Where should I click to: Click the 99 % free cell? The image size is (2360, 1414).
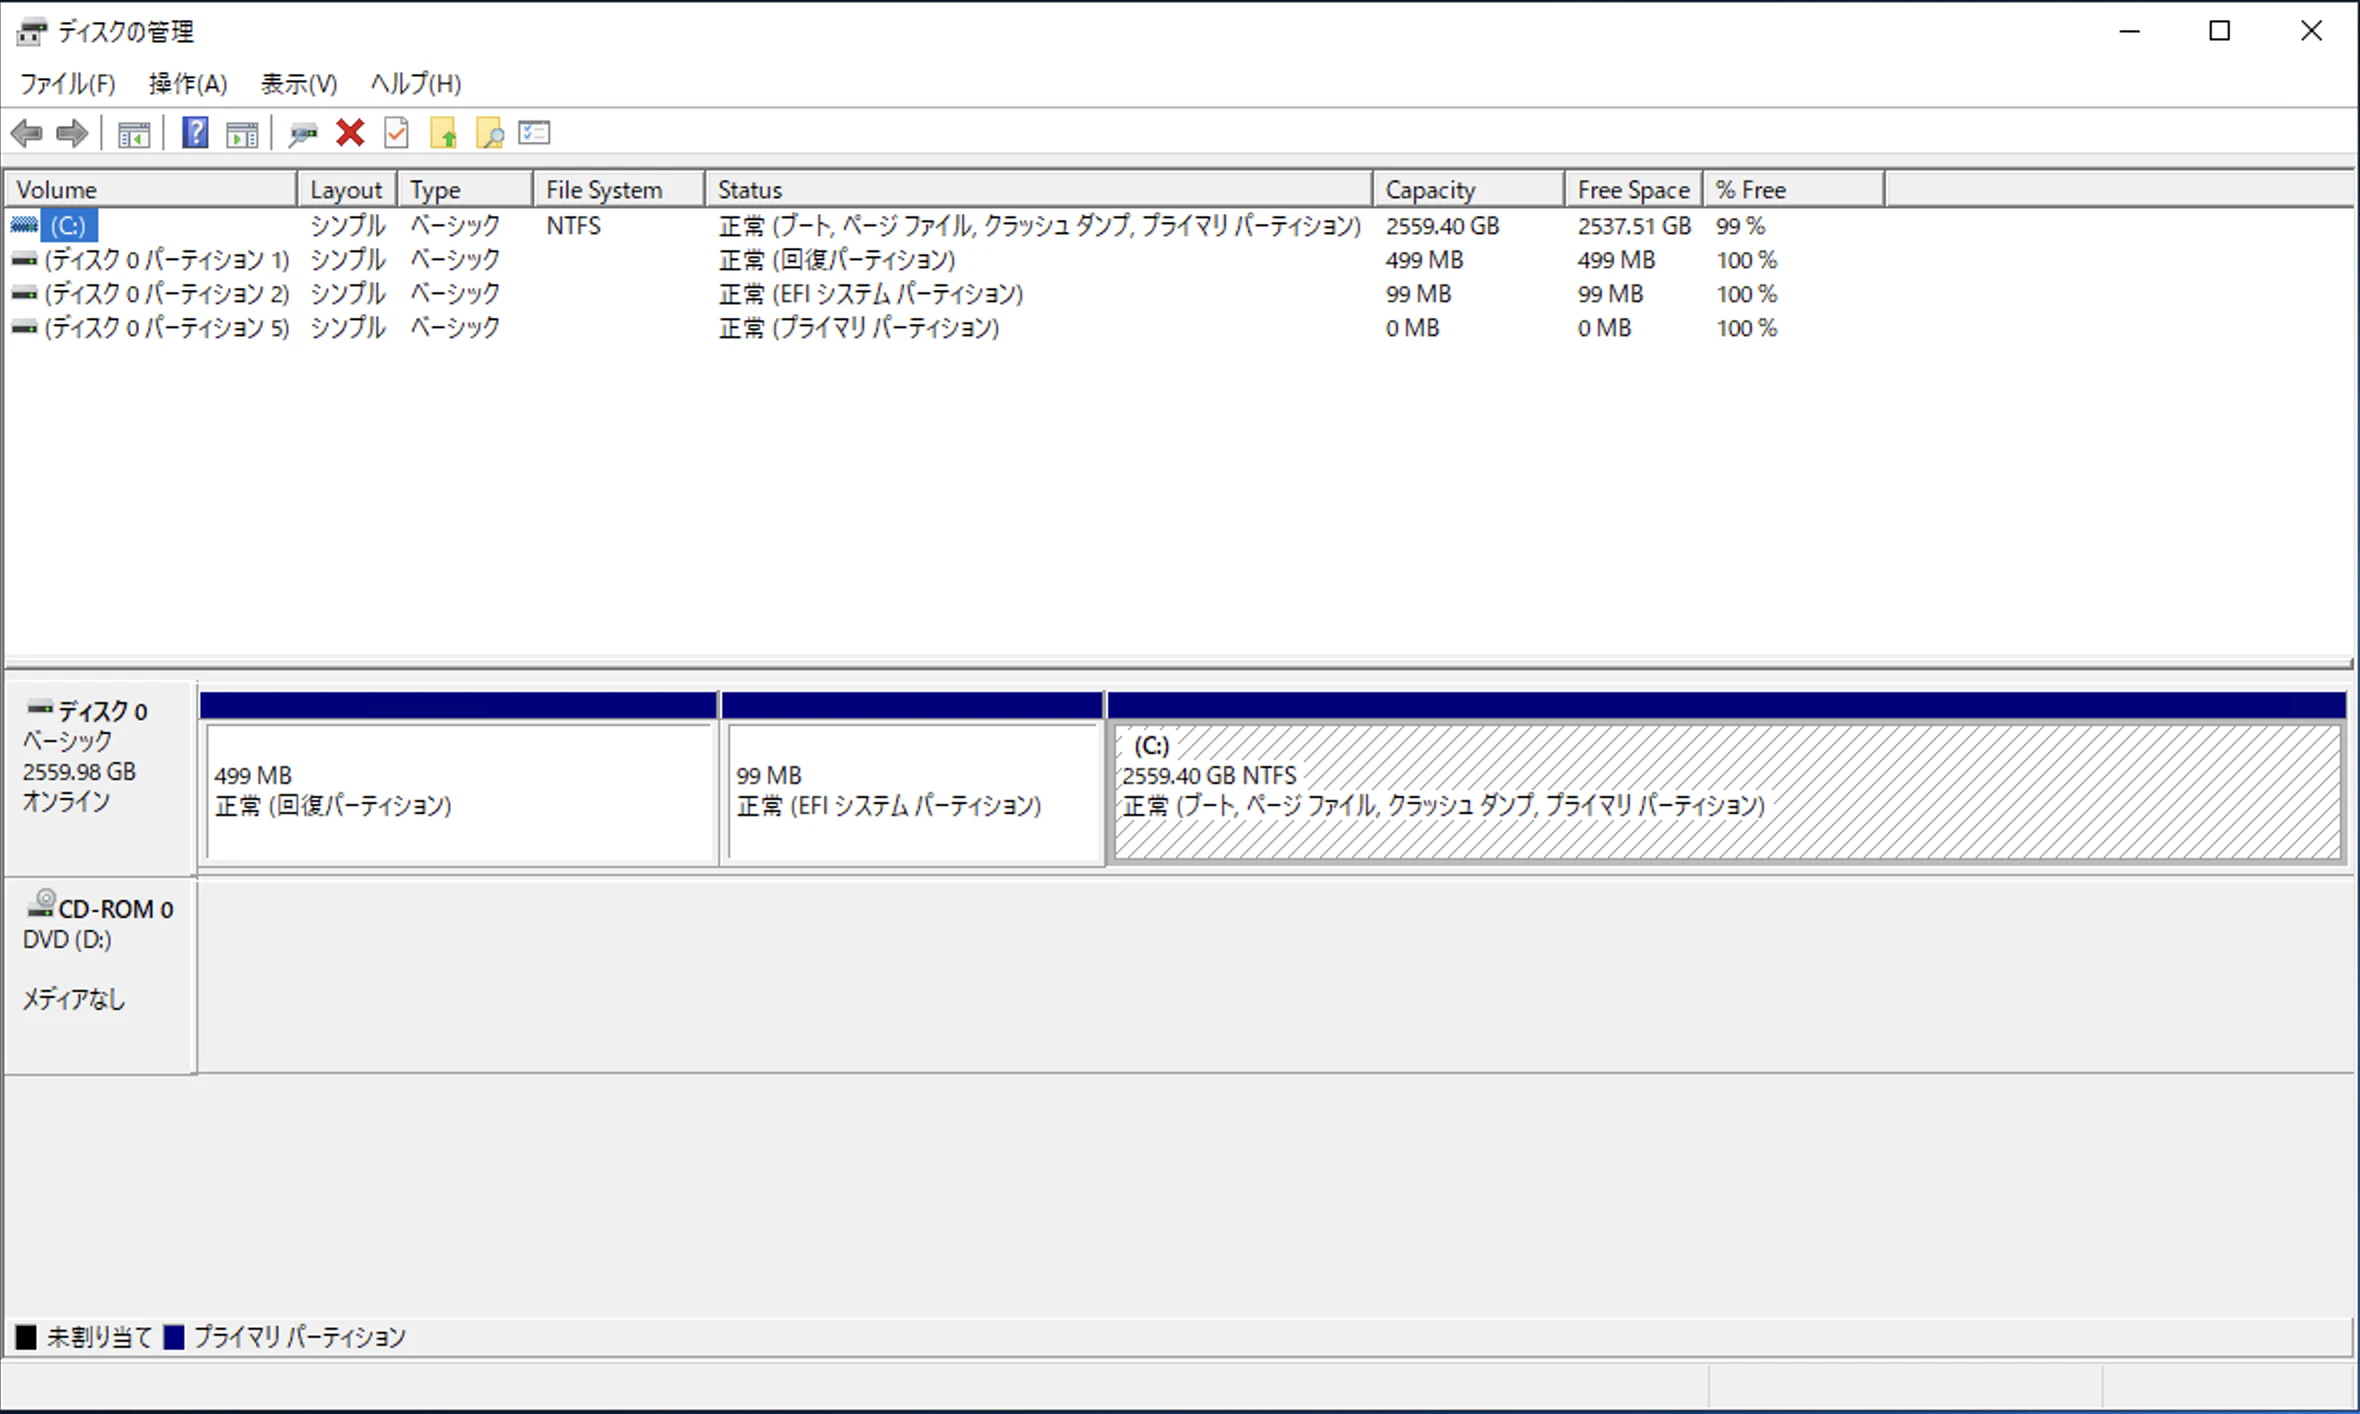coord(1740,226)
